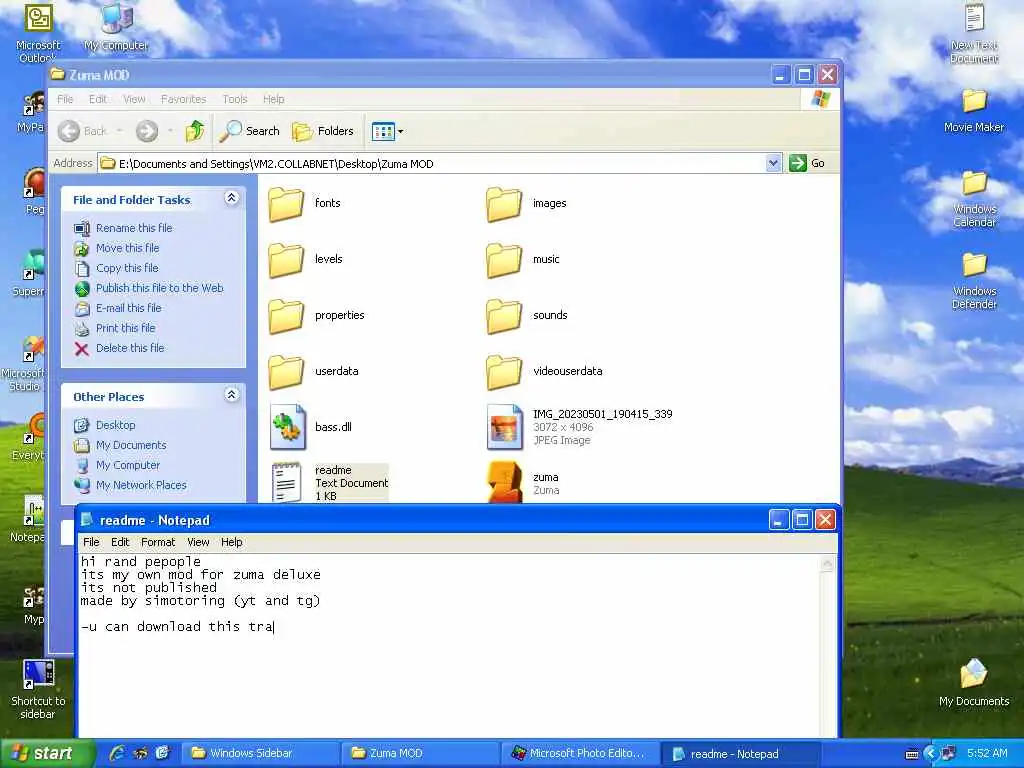Select the Windows Calendar desktop folder
The height and width of the screenshot is (768, 1024).
coord(974,199)
